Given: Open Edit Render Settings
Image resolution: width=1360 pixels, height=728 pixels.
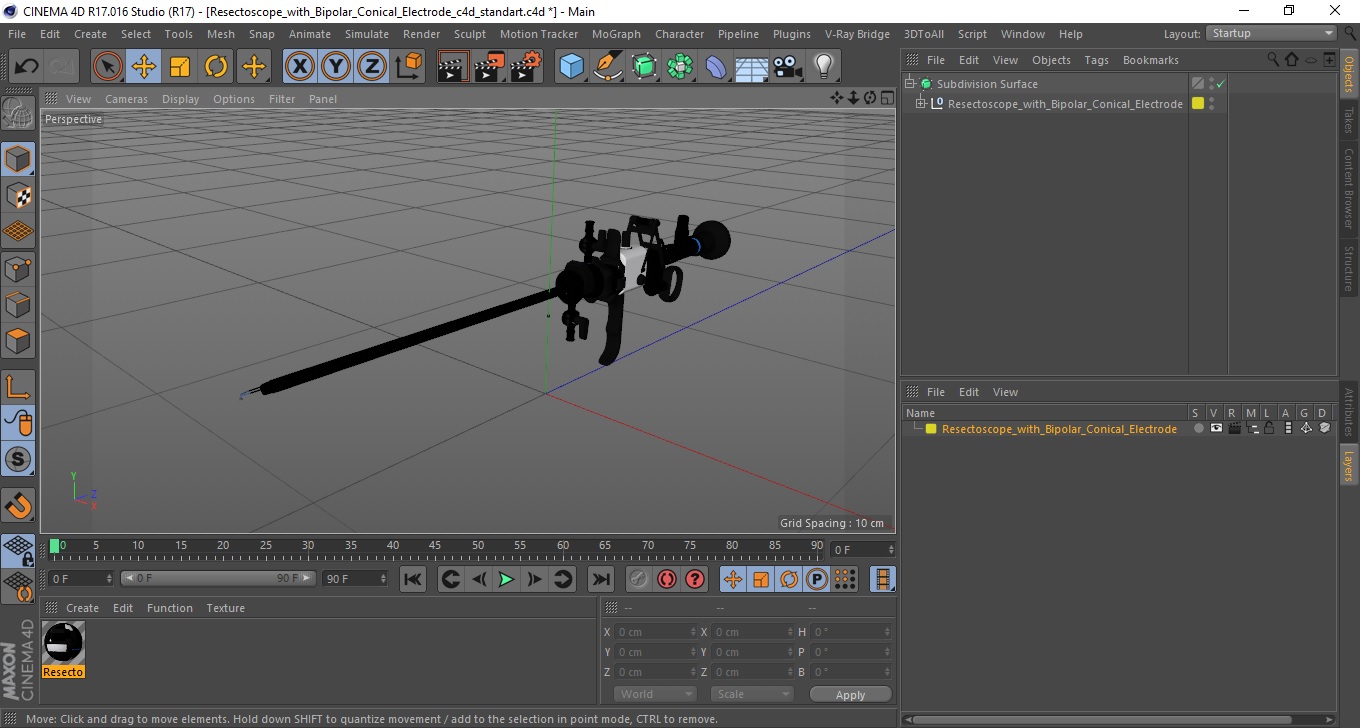Looking at the screenshot, I should point(525,67).
